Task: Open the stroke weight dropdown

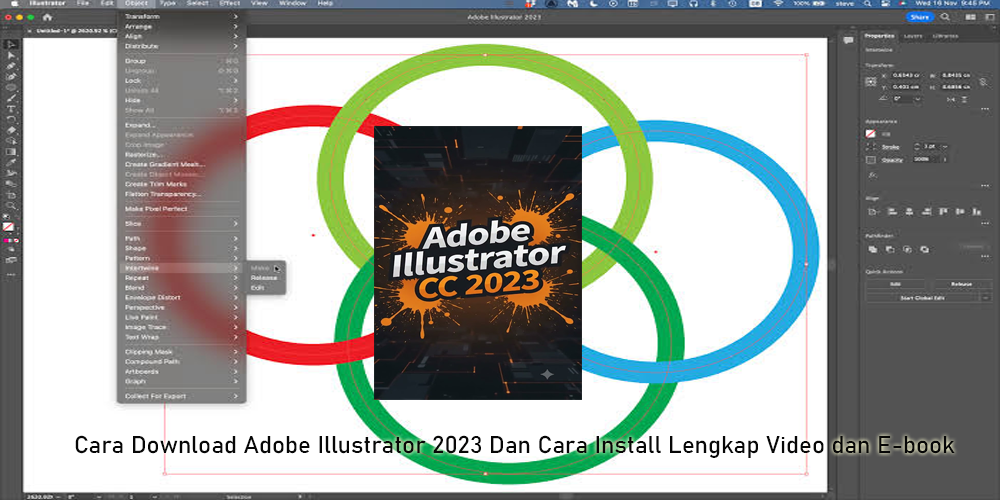Action: tap(945, 147)
